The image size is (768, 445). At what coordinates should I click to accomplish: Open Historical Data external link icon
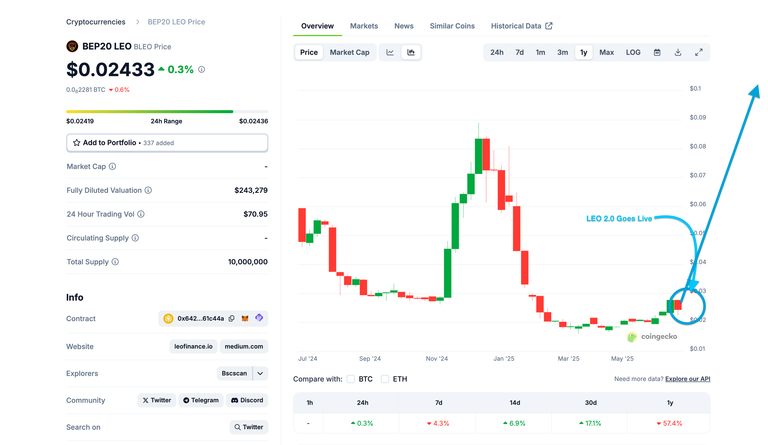coord(549,26)
